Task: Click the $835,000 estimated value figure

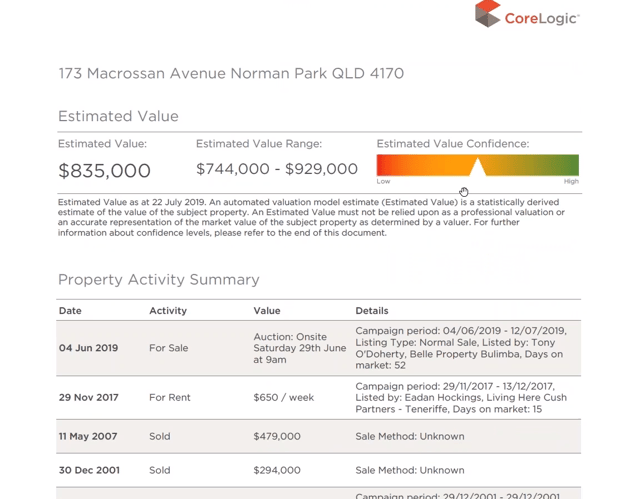Action: pyautogui.click(x=104, y=171)
